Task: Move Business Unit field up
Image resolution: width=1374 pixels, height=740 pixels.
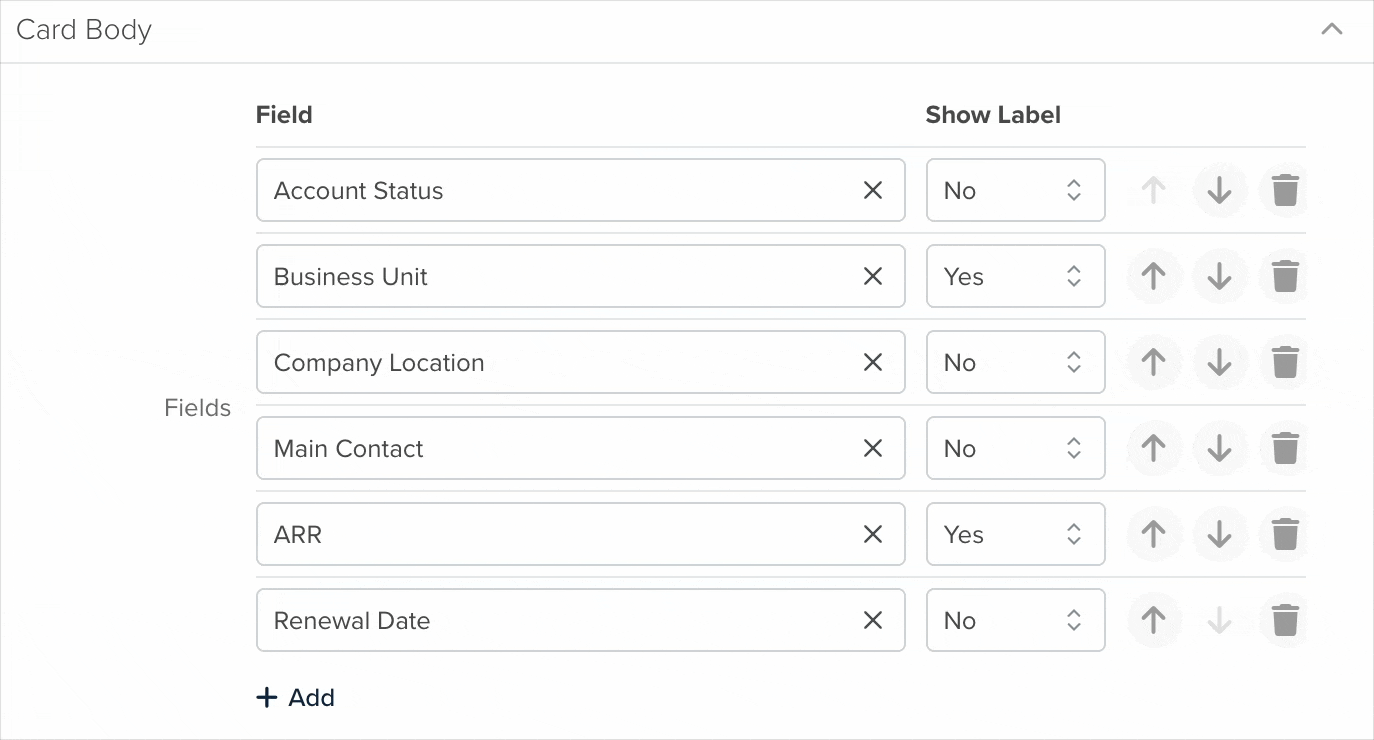Action: pyautogui.click(x=1154, y=276)
